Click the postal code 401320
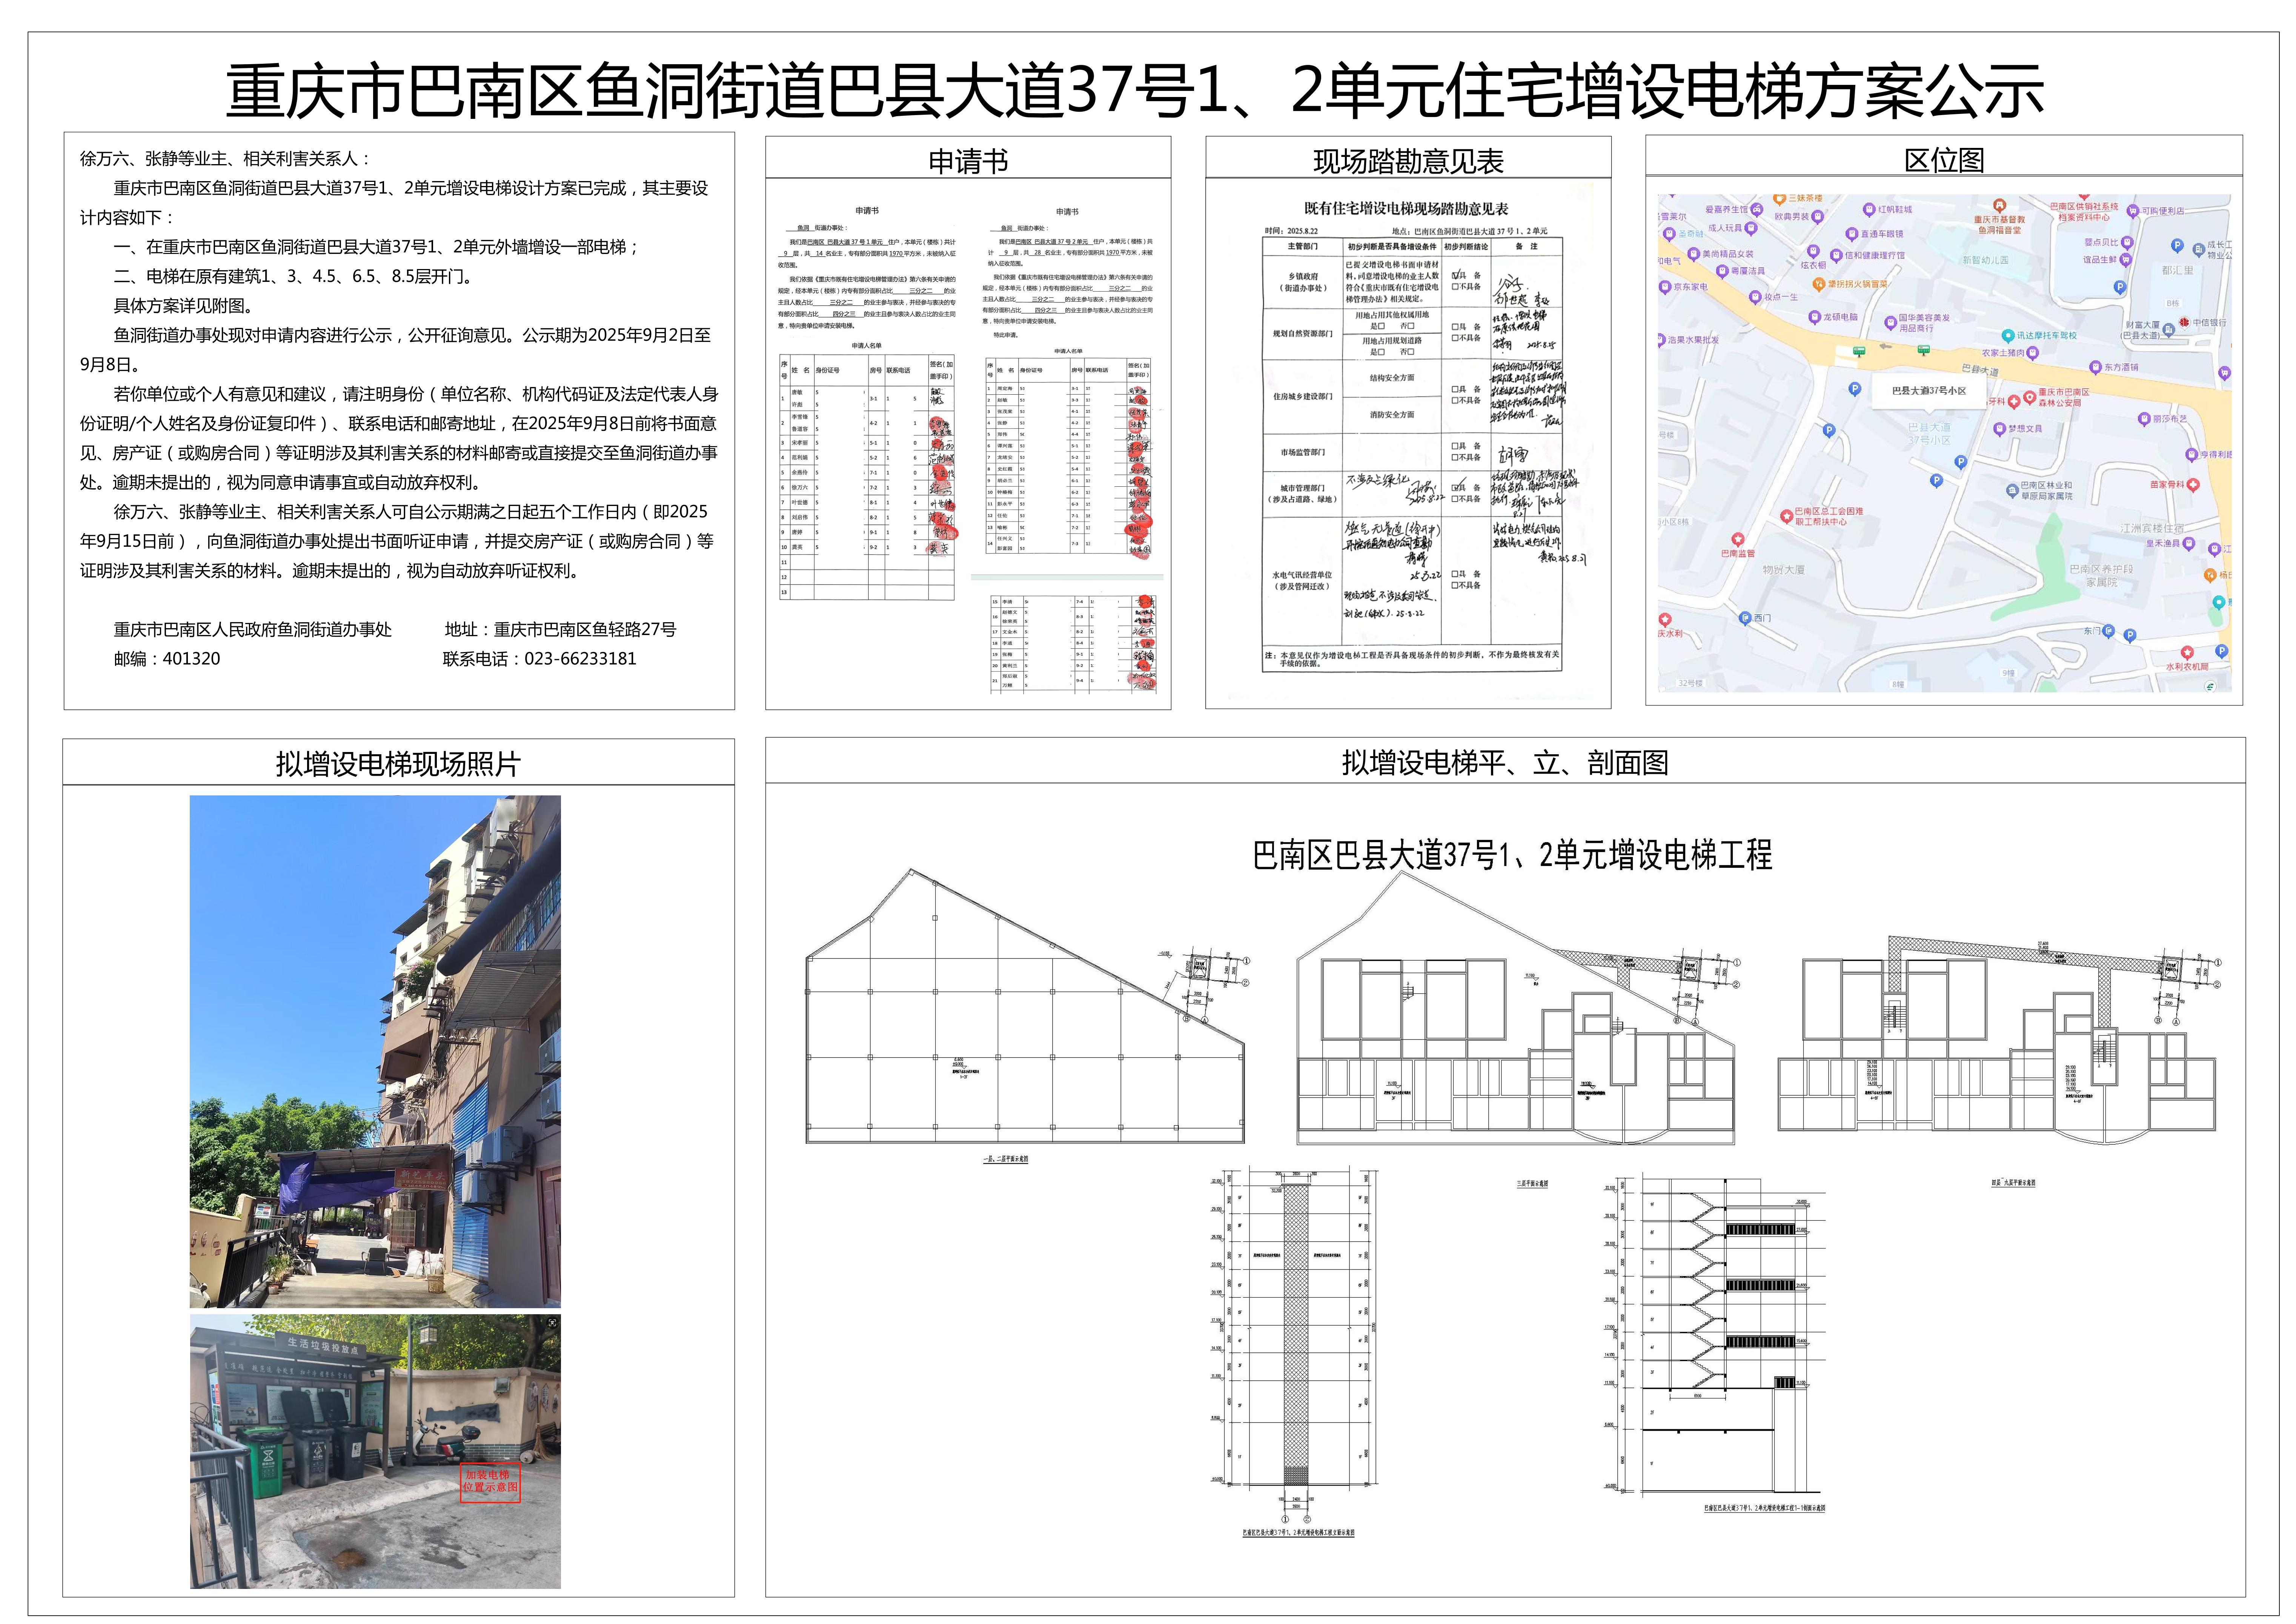The width and height of the screenshot is (2296, 1624). pos(191,659)
